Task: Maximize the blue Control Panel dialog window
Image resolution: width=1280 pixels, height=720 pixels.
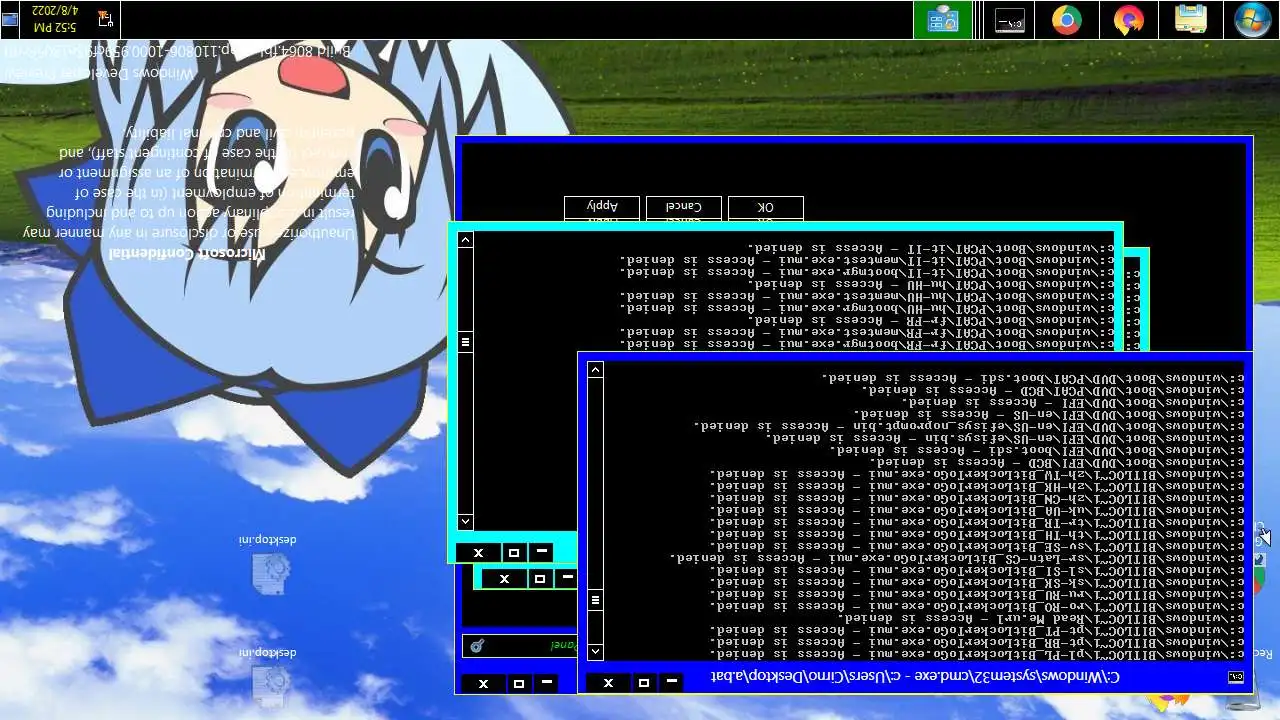Action: pyautogui.click(x=518, y=684)
